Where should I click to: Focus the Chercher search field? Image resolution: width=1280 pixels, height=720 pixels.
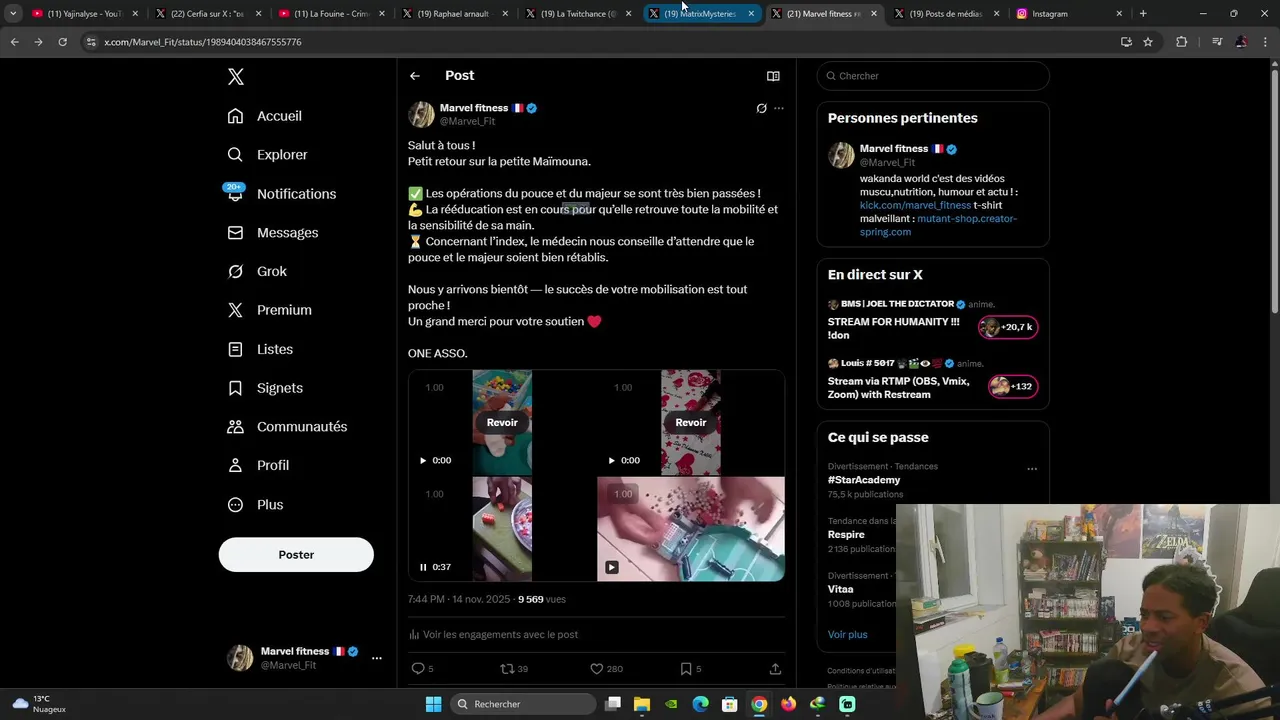pyautogui.click(x=933, y=76)
